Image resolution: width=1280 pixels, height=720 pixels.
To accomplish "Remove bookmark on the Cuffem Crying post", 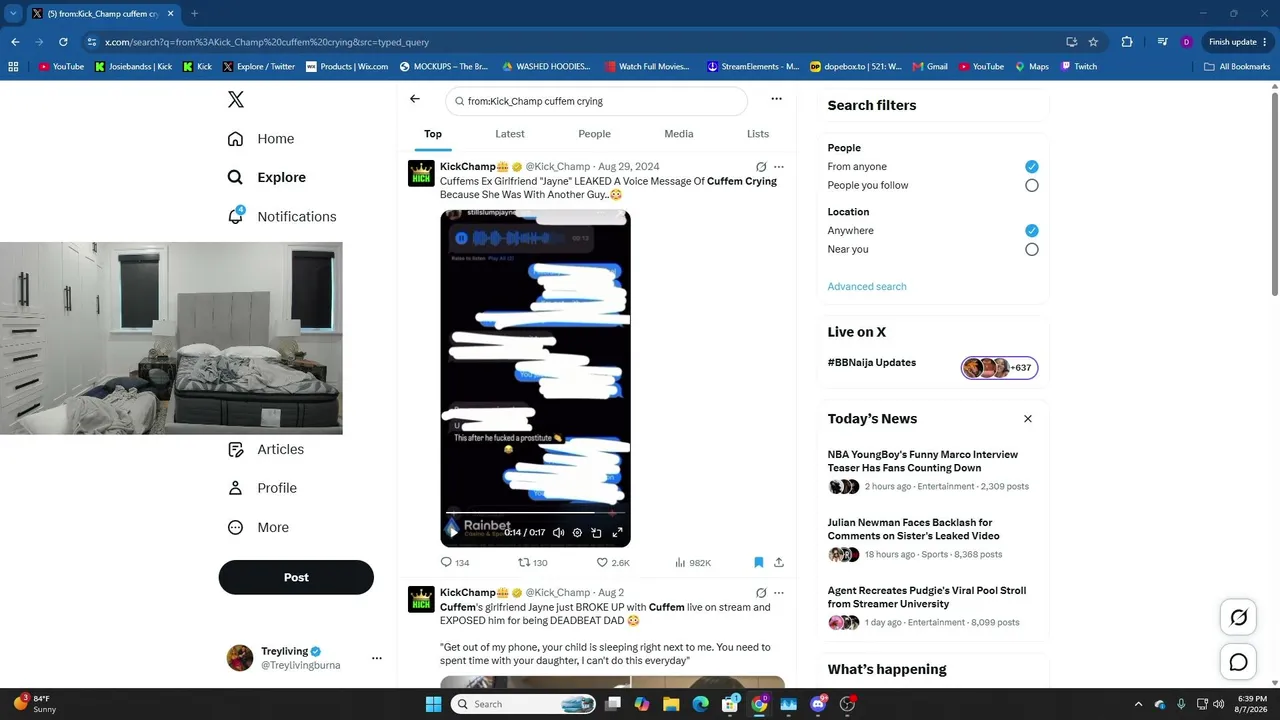I will (x=759, y=563).
